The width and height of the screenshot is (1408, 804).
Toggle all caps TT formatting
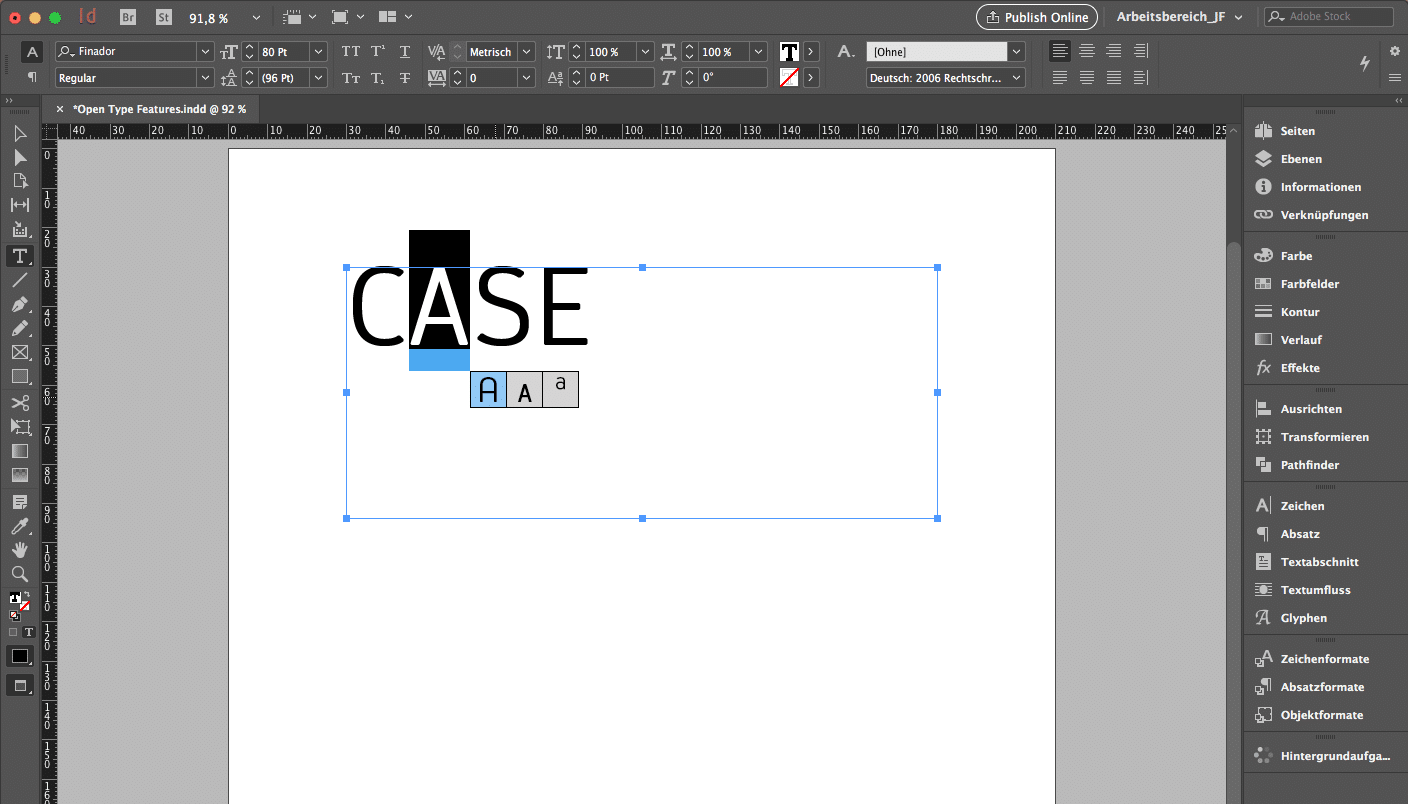tap(351, 52)
